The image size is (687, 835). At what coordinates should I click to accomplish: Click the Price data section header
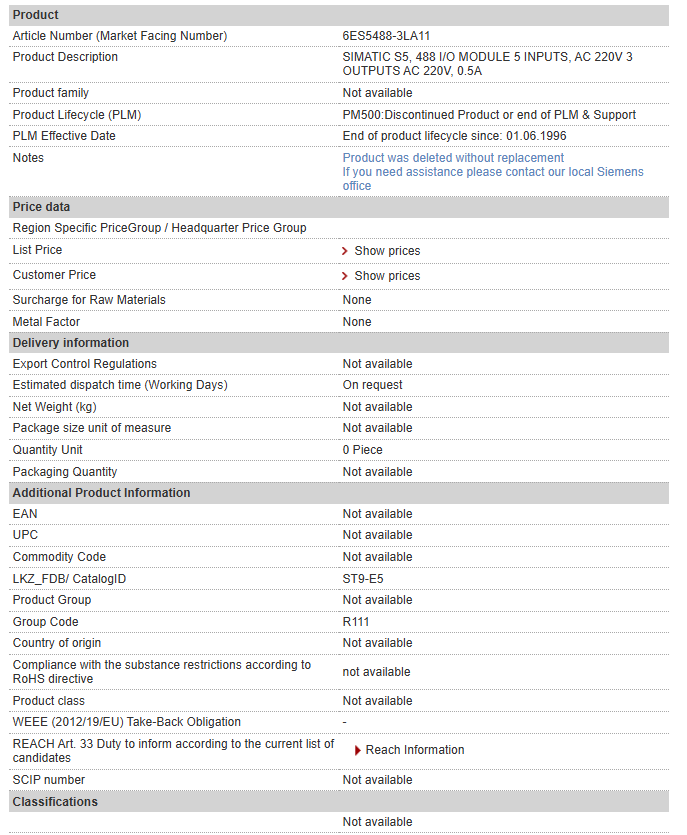click(x=339, y=207)
